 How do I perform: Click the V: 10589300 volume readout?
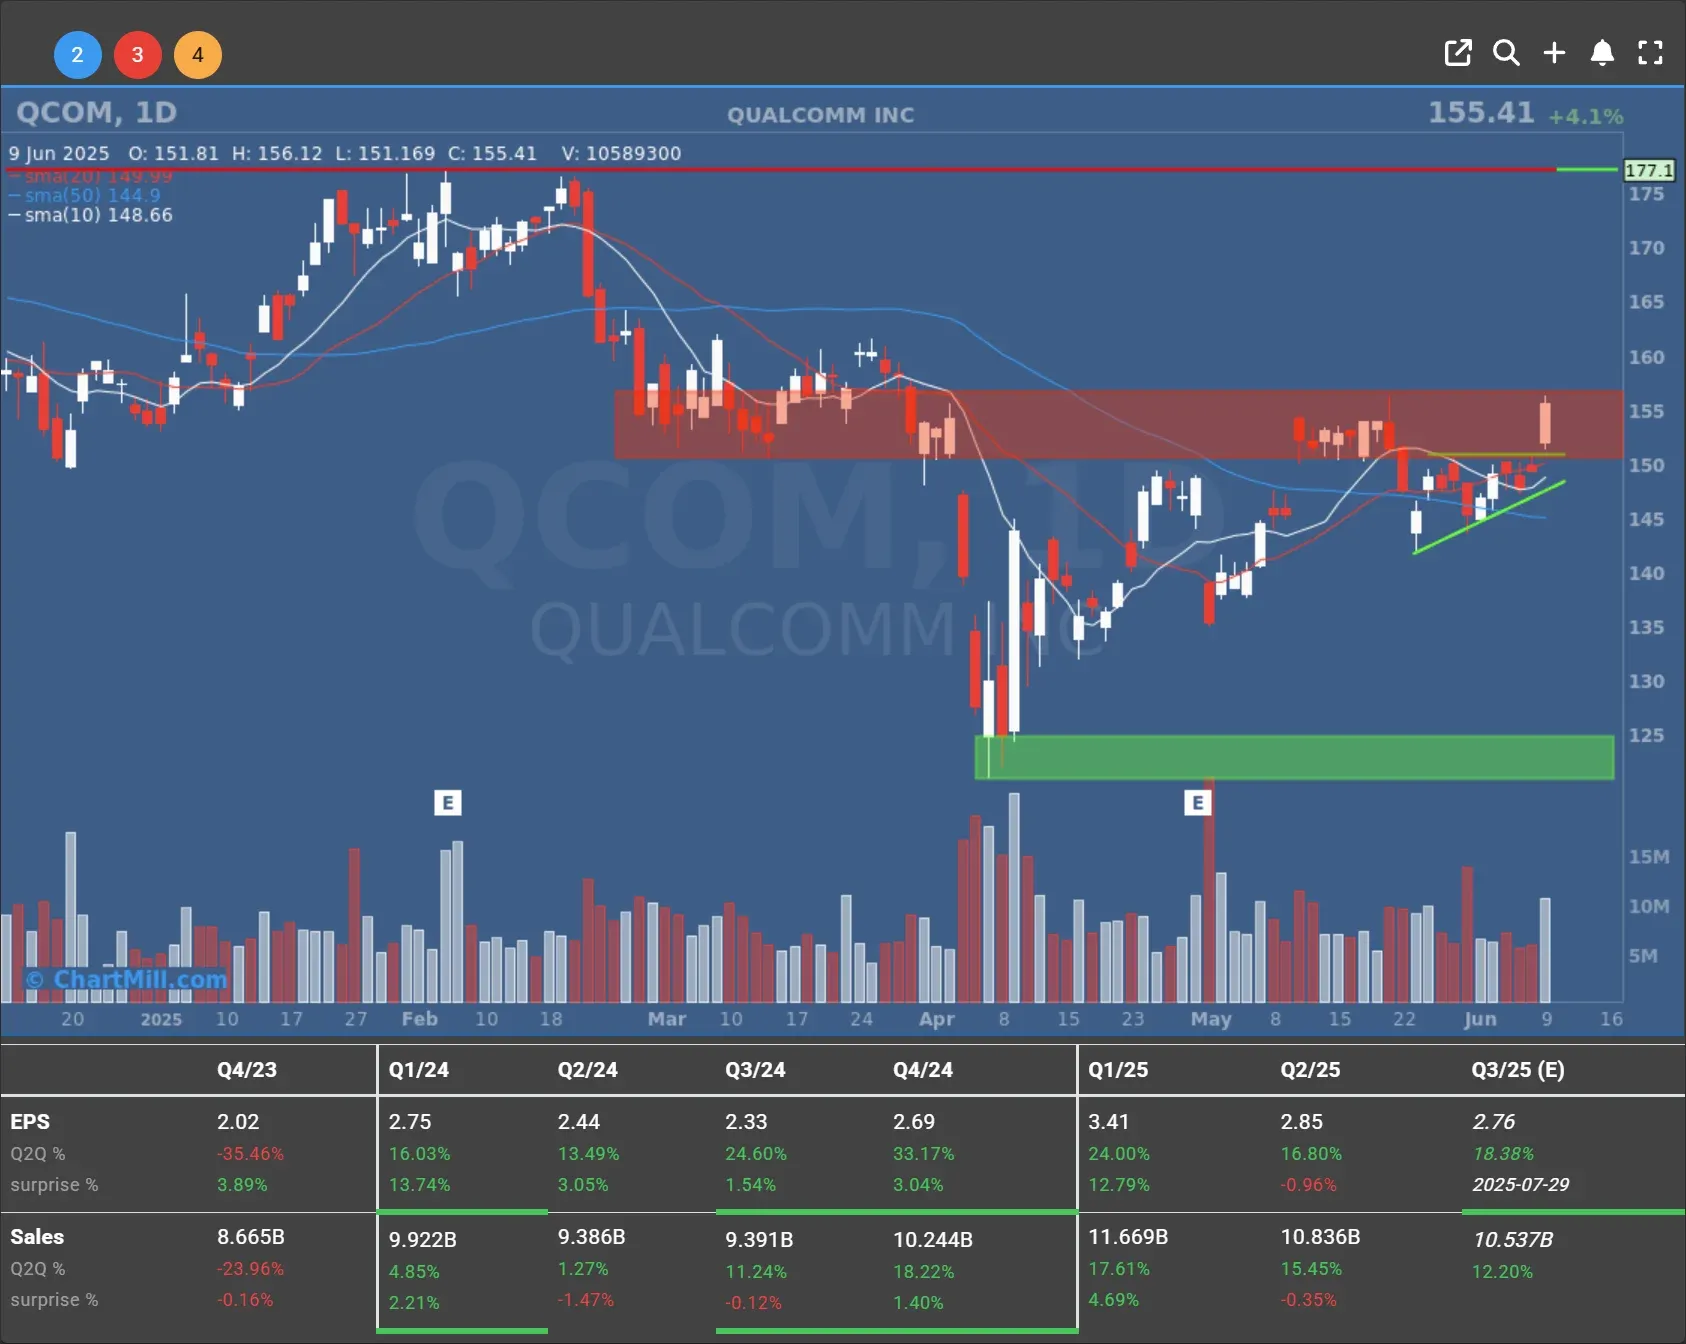[x=621, y=153]
